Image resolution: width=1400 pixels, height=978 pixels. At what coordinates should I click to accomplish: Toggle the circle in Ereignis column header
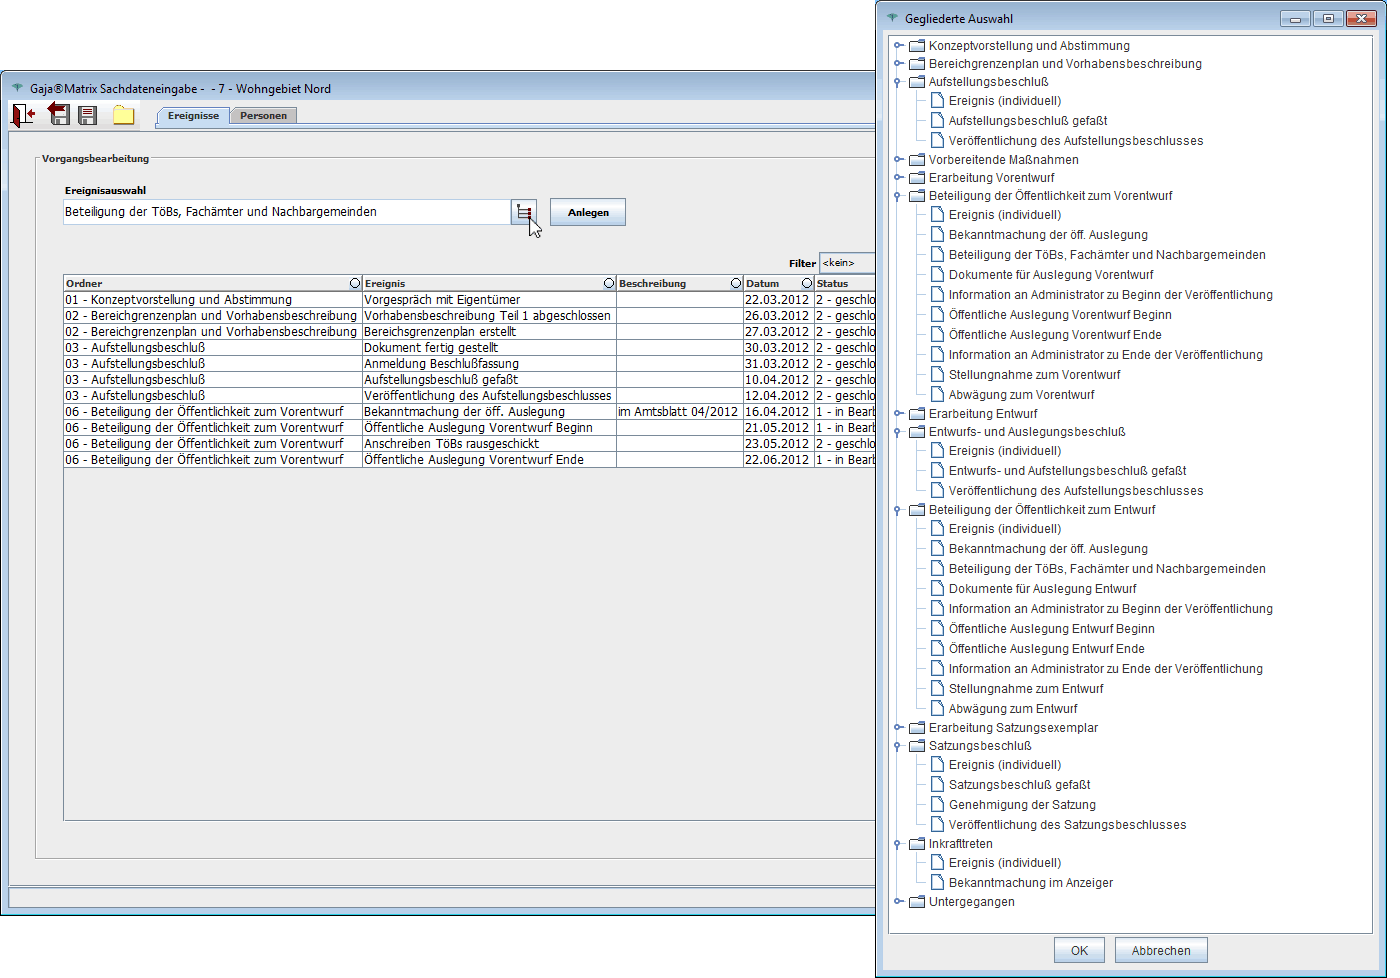coord(609,284)
